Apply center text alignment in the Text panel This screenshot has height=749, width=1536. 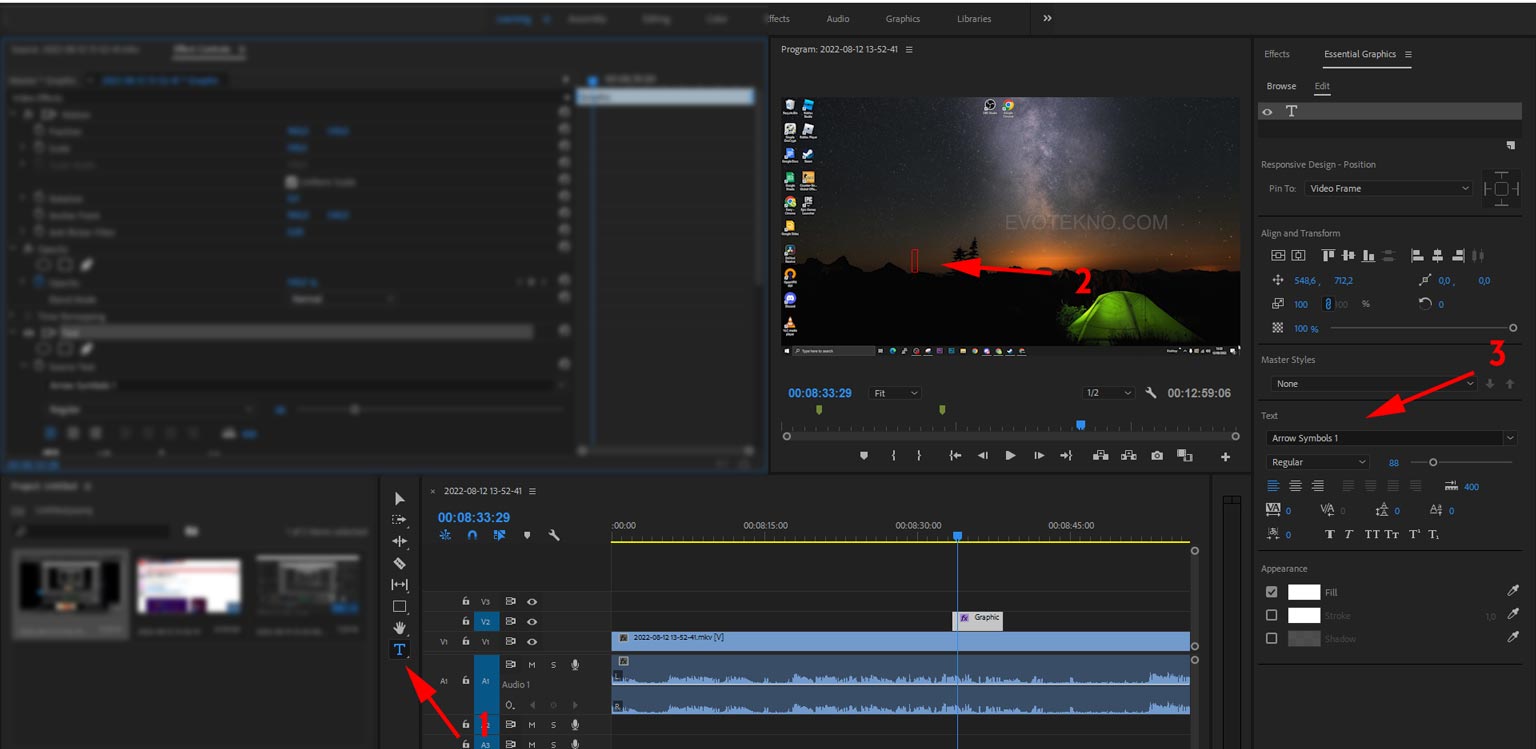[1295, 486]
